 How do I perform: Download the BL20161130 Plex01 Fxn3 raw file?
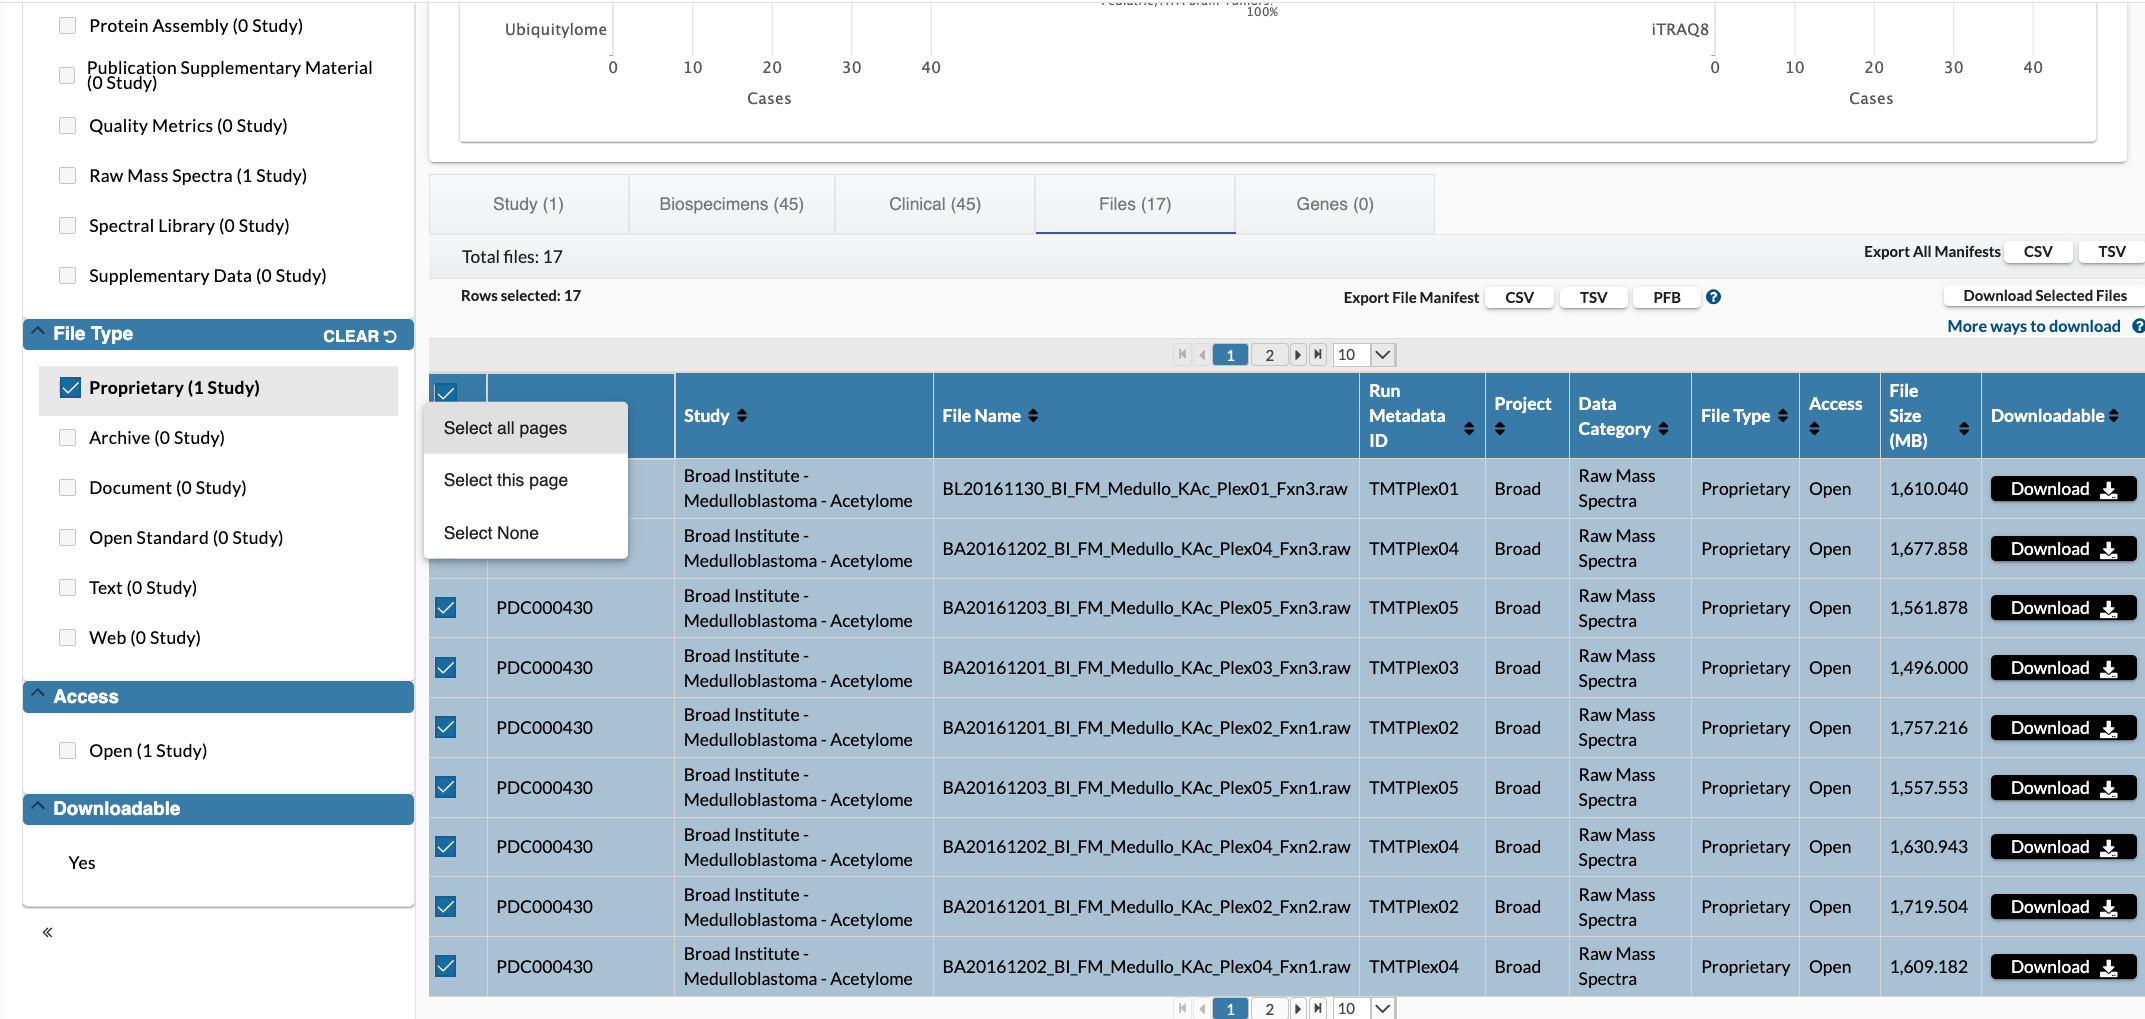[x=2062, y=489]
